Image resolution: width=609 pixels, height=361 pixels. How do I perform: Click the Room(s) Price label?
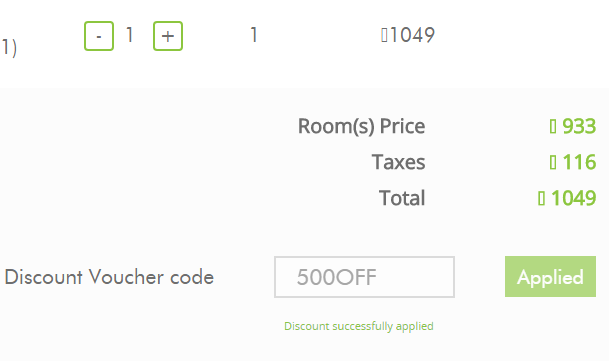[x=361, y=126]
